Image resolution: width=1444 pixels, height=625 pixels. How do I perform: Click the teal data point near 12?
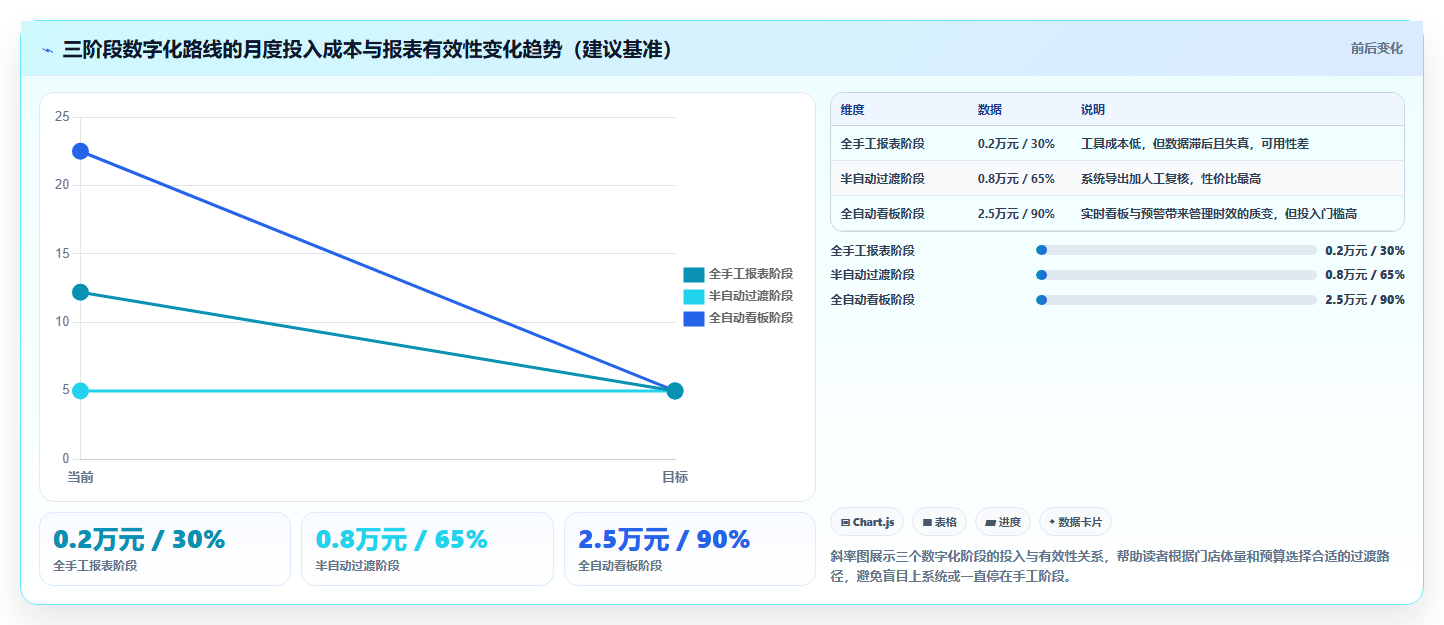pos(80,292)
